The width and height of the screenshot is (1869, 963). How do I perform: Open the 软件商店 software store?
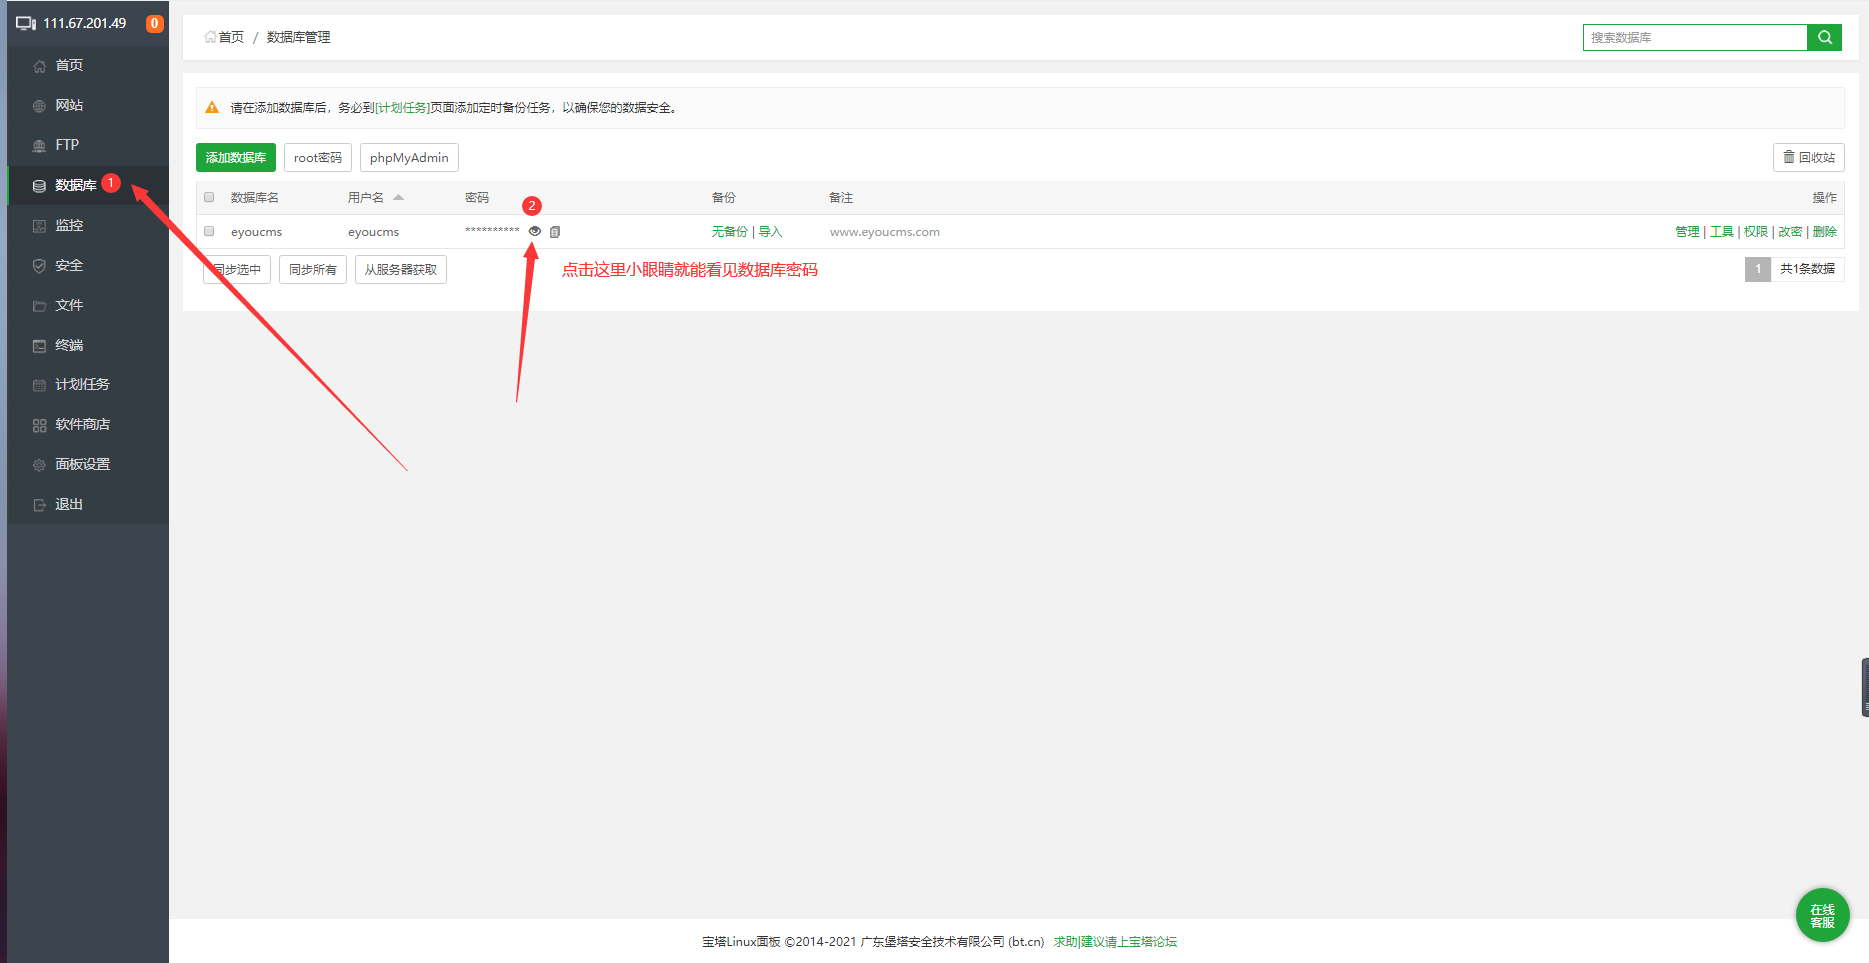[82, 424]
